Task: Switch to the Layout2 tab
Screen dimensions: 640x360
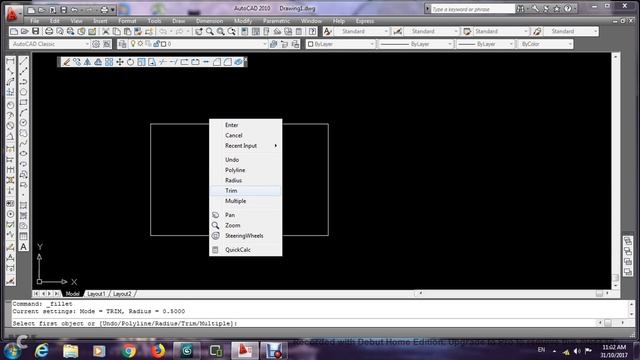Action: pos(122,294)
